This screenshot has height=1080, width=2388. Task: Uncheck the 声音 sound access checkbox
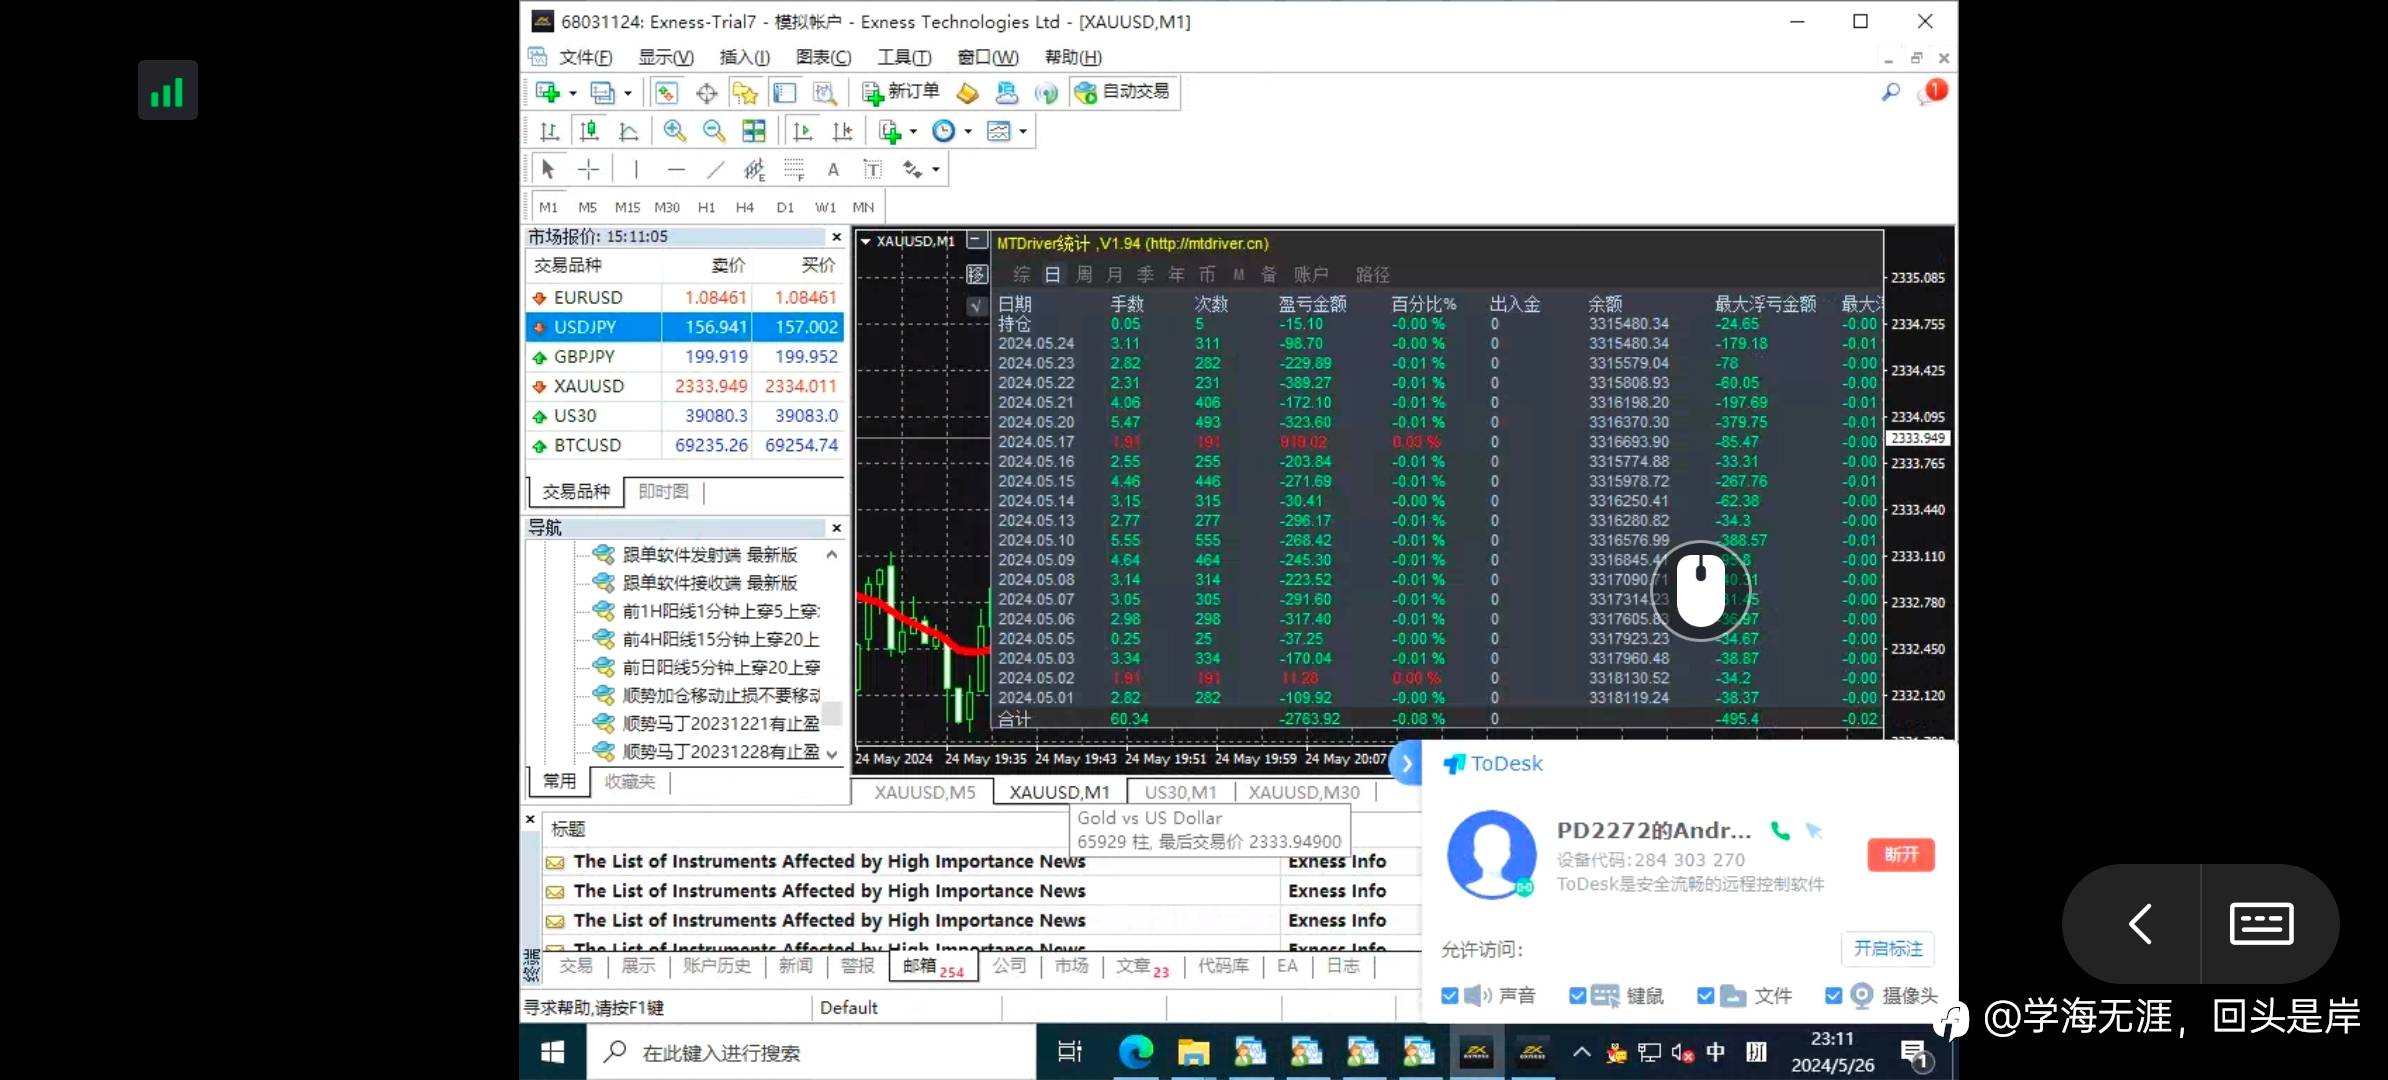1450,995
